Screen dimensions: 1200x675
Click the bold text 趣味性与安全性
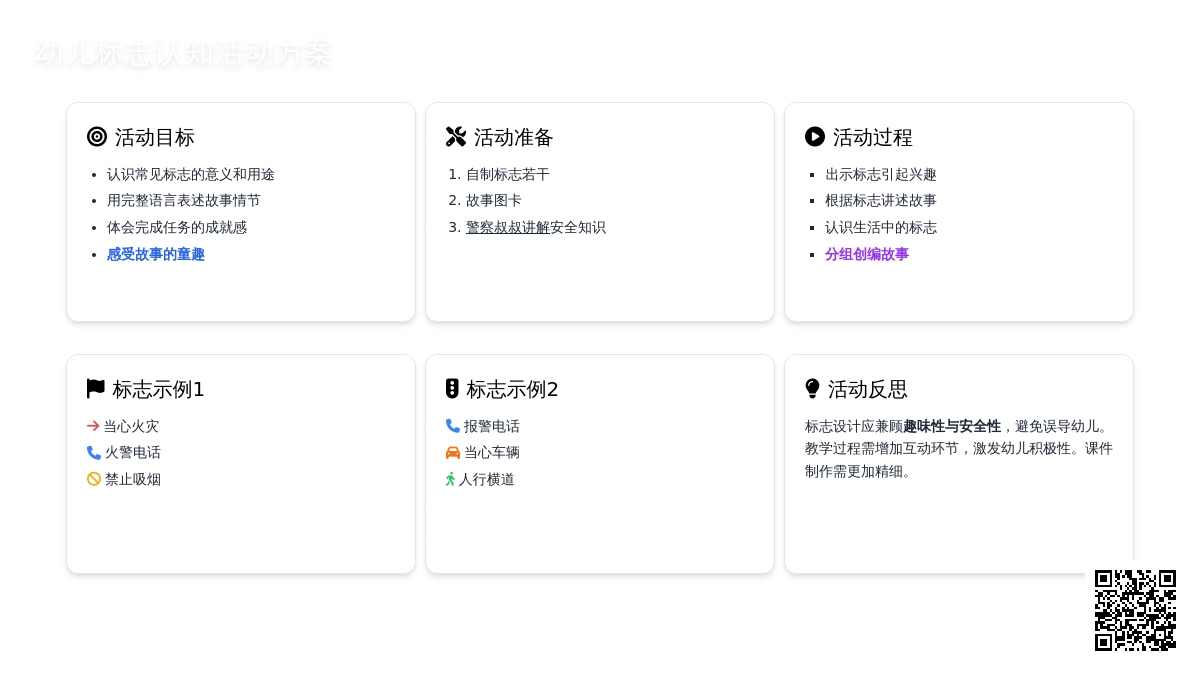[952, 426]
